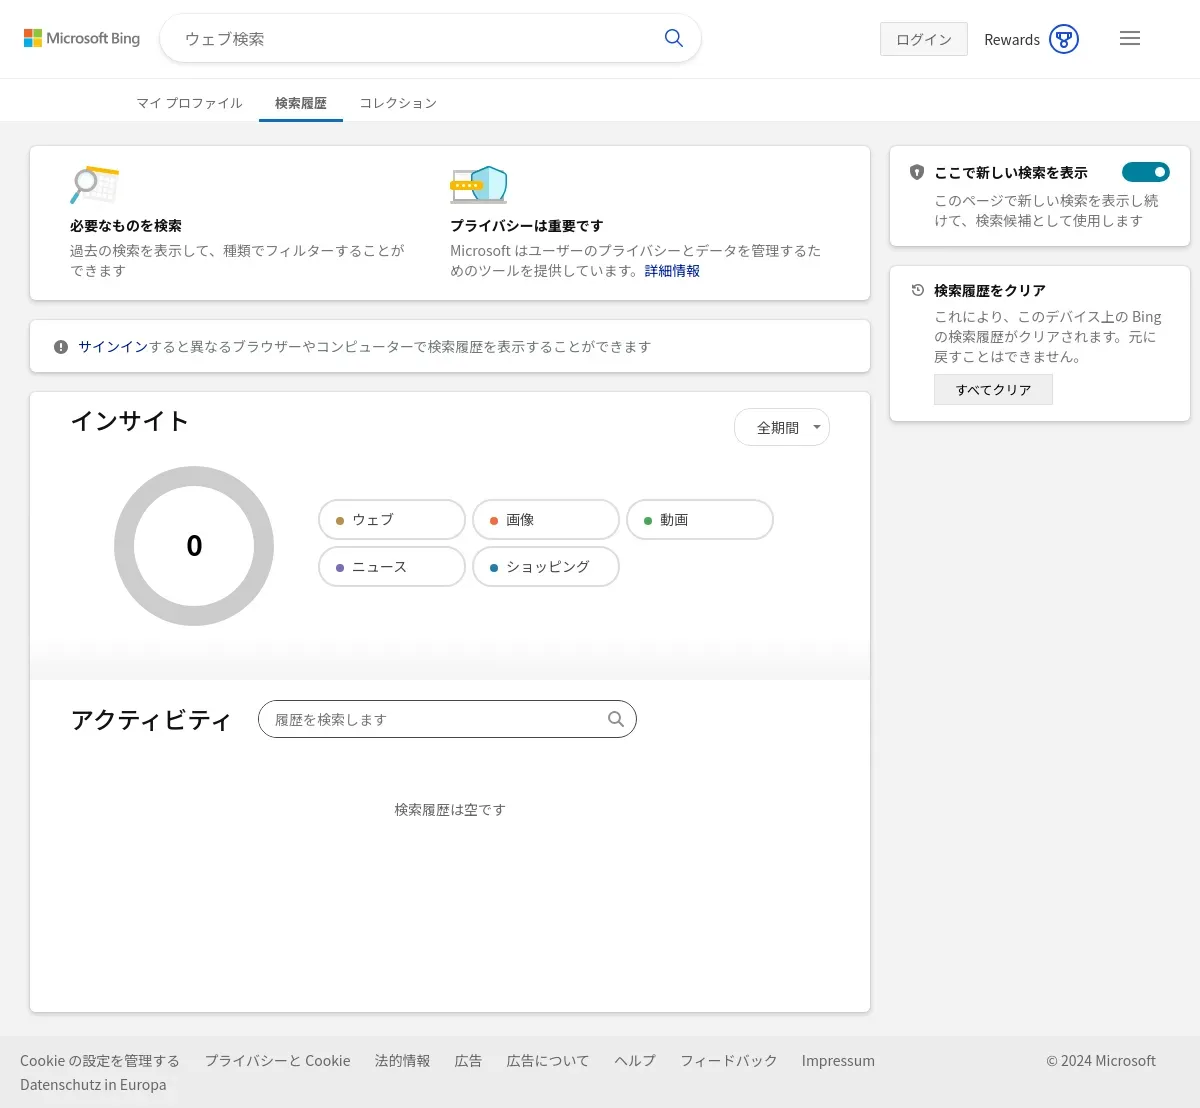Click the search-needed magnifier illustration
This screenshot has width=1200, height=1108.
[x=94, y=185]
